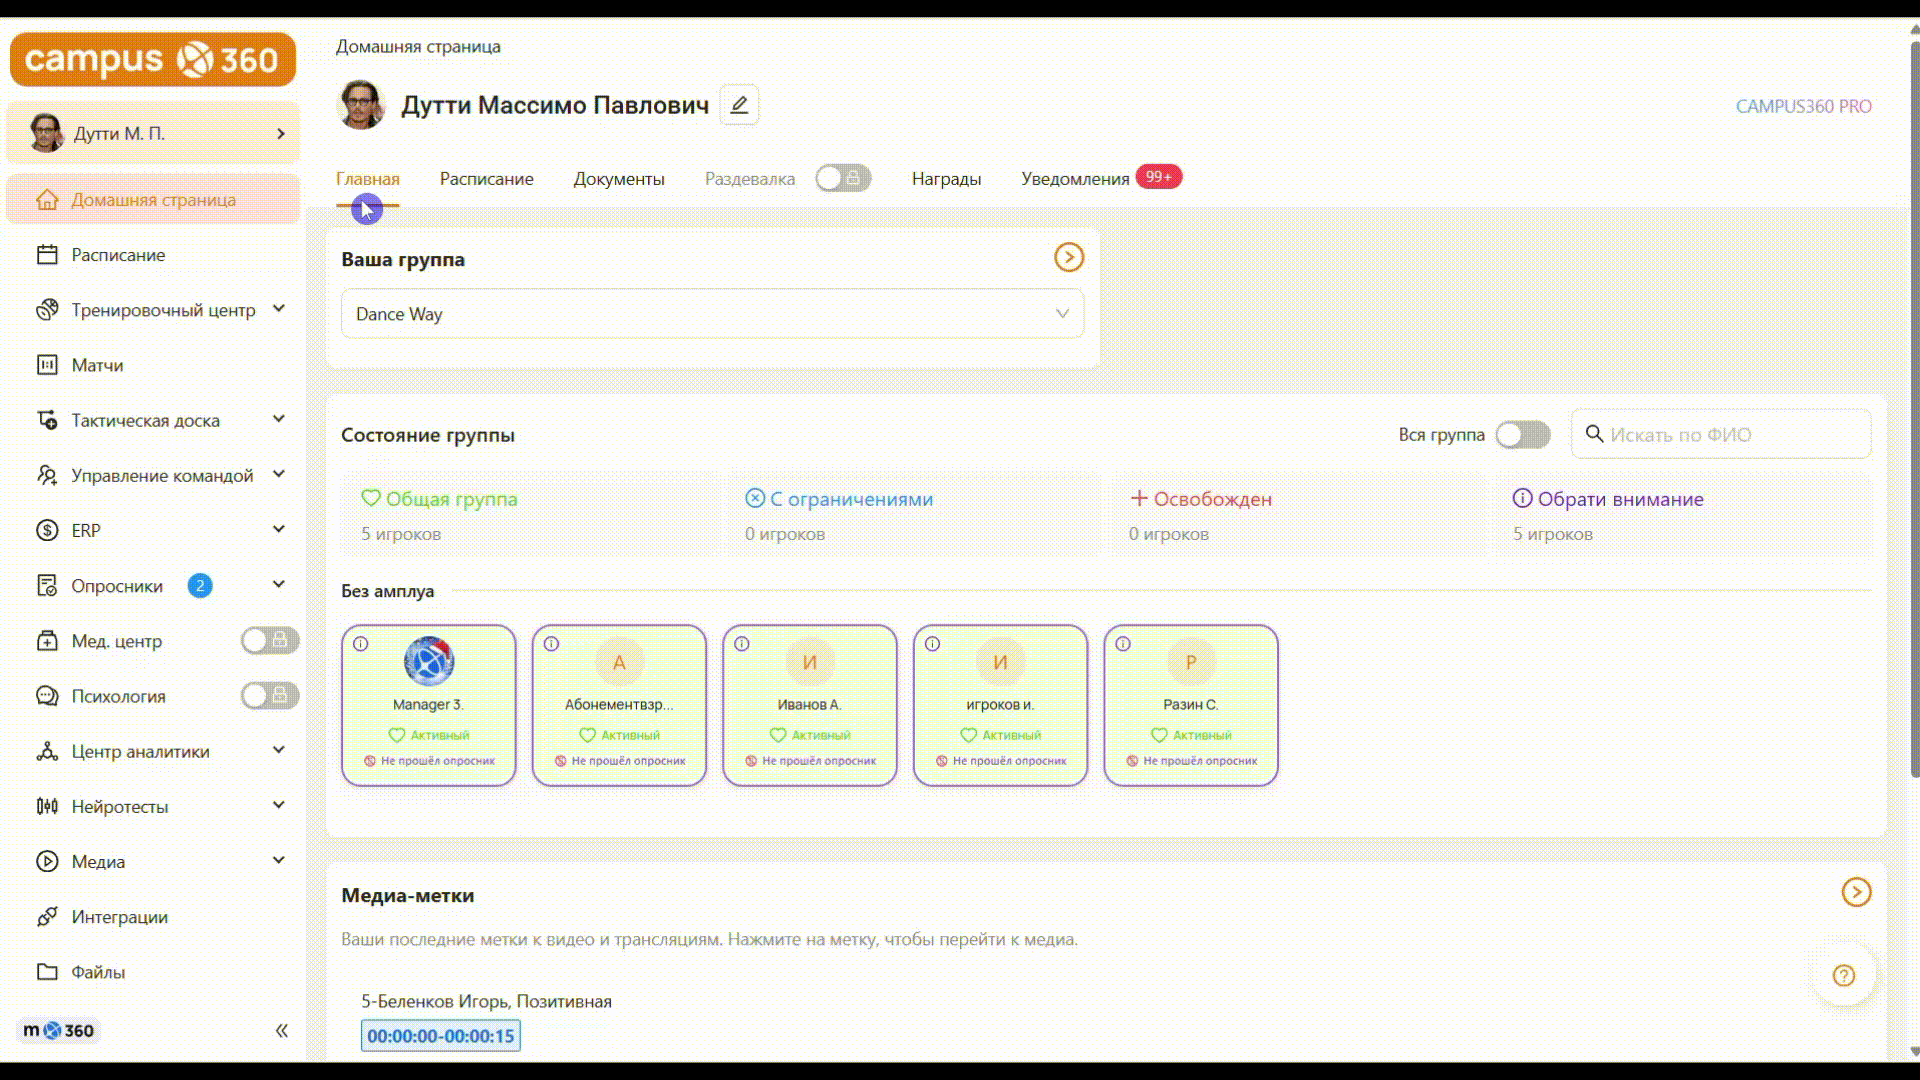This screenshot has width=1920, height=1080.
Task: Toggle the Вся группа switch
Action: point(1522,435)
